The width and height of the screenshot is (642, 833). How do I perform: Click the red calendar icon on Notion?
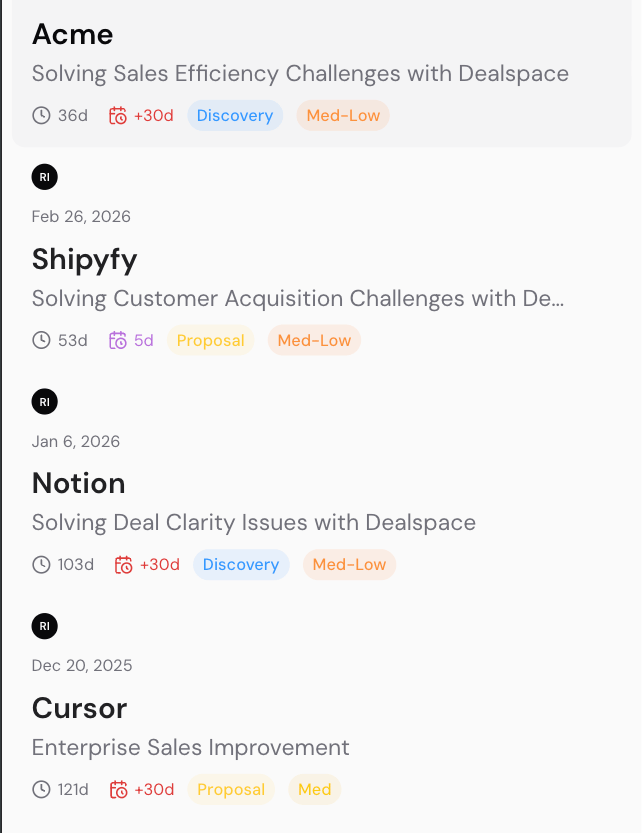click(124, 565)
